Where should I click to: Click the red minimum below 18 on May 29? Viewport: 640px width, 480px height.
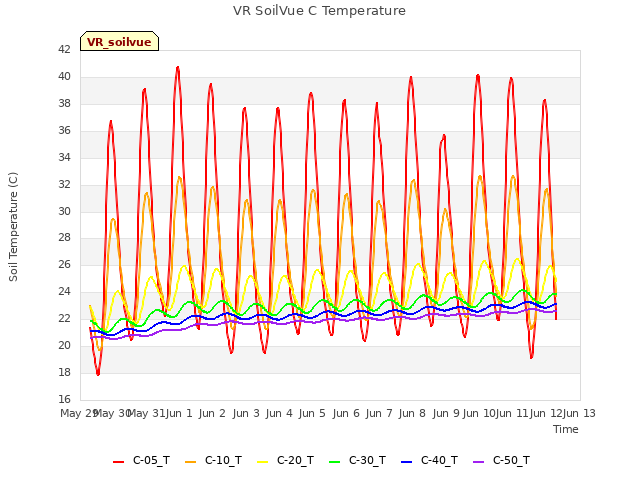tap(98, 373)
